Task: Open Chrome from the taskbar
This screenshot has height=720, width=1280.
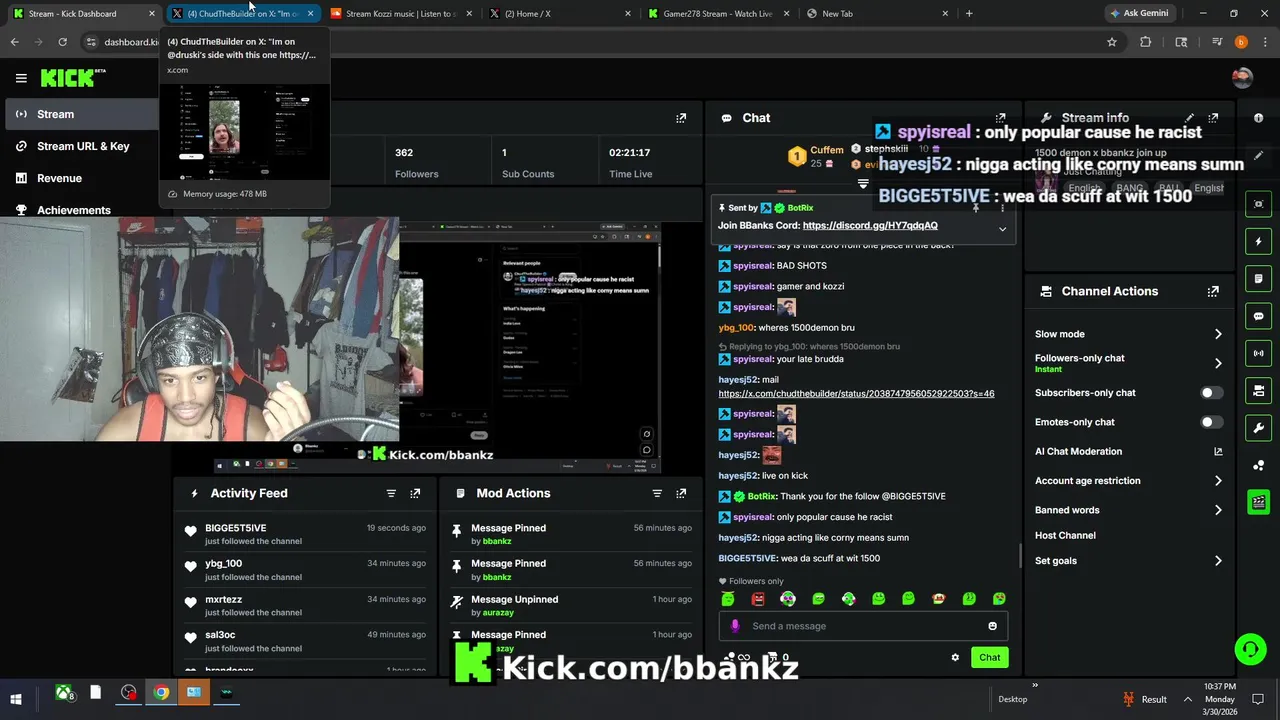Action: (161, 693)
